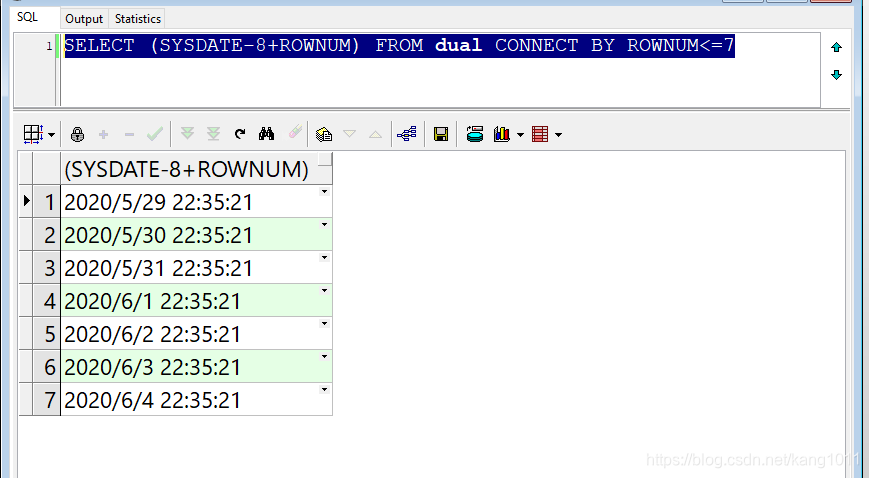
Task: Select cell 2020/6/2 22:35:21
Action: [x=196, y=333]
